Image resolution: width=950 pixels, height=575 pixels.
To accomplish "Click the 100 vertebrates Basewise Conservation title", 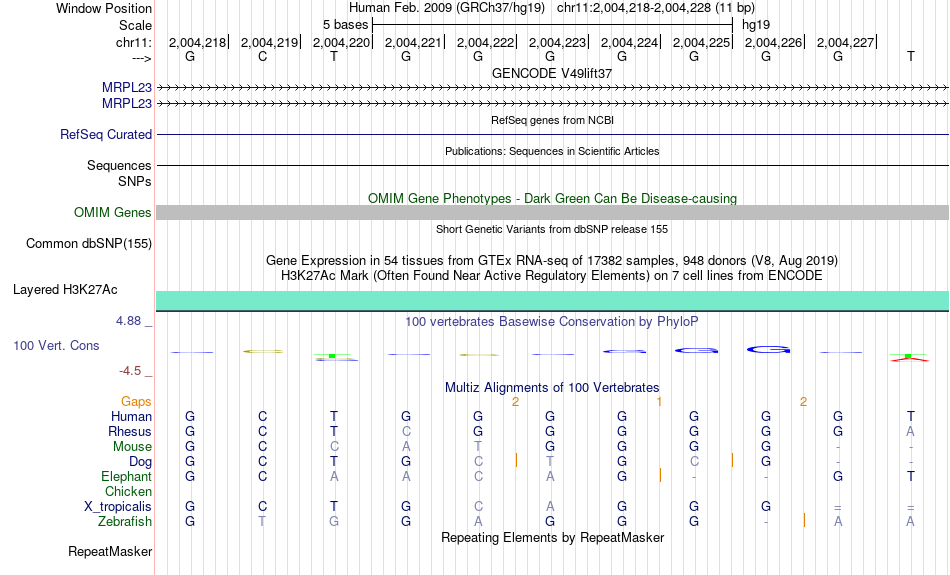I will [552, 322].
